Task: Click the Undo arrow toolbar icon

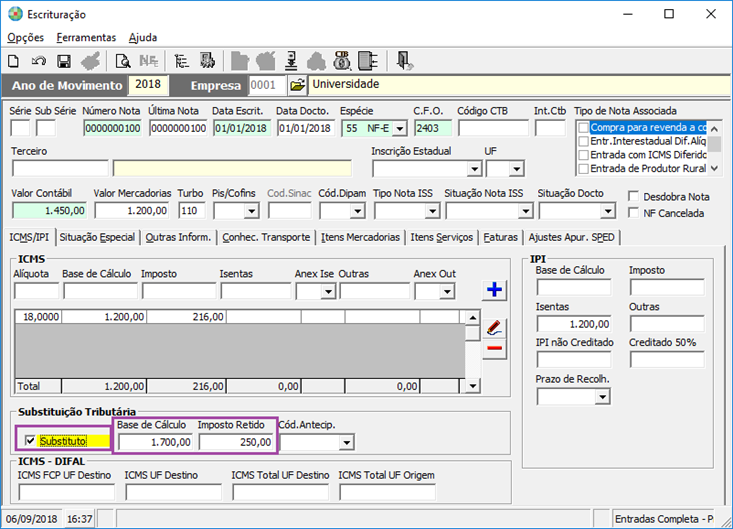Action: 39,61
